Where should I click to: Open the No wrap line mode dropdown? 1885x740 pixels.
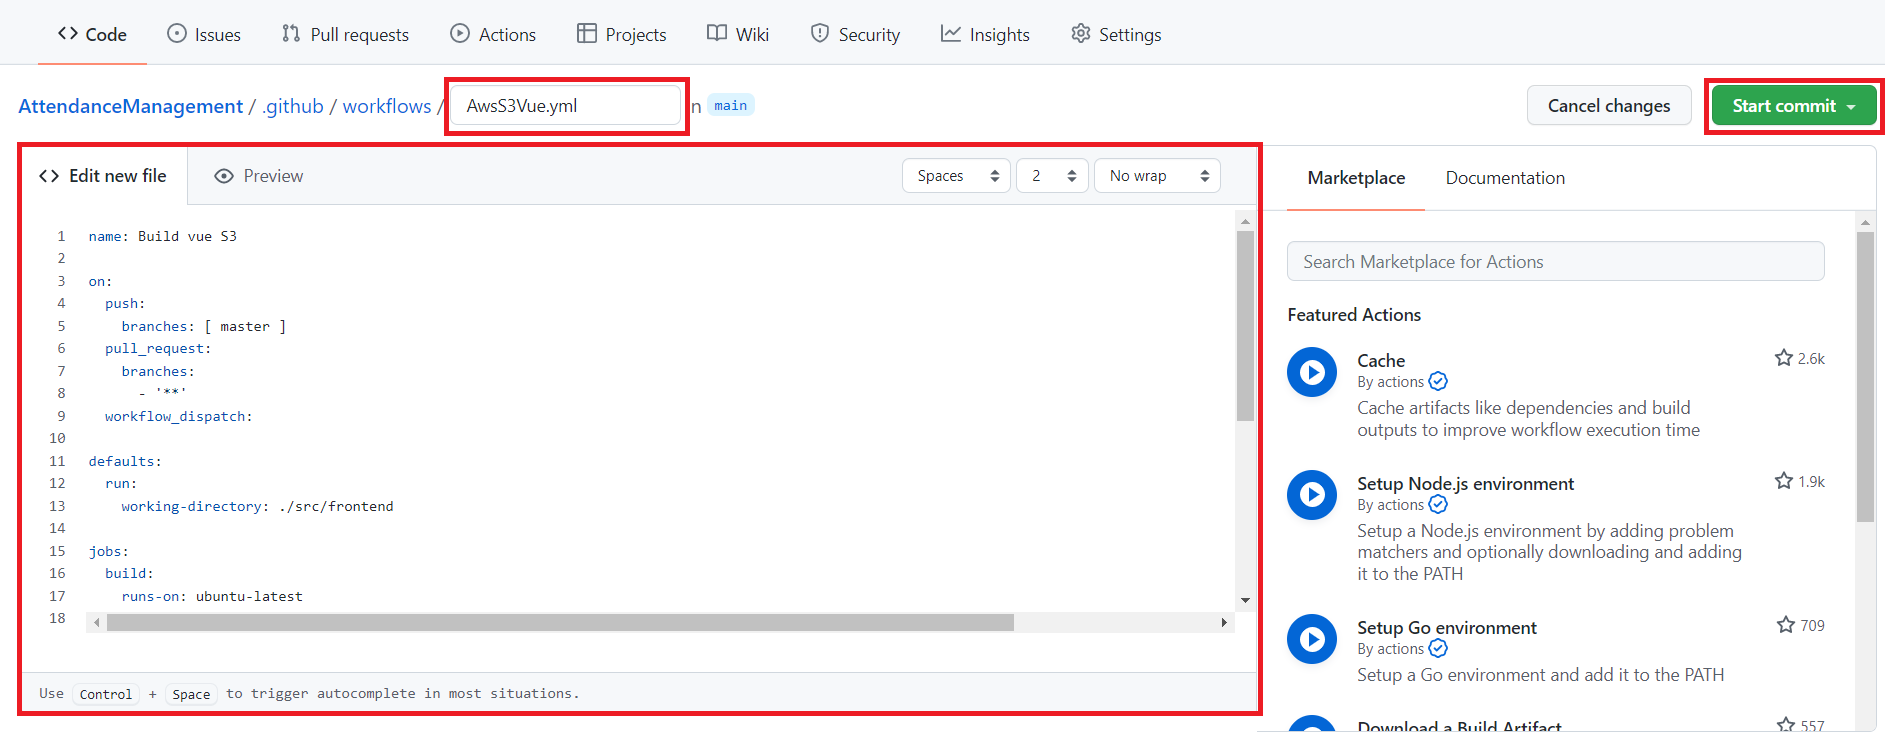click(1158, 176)
